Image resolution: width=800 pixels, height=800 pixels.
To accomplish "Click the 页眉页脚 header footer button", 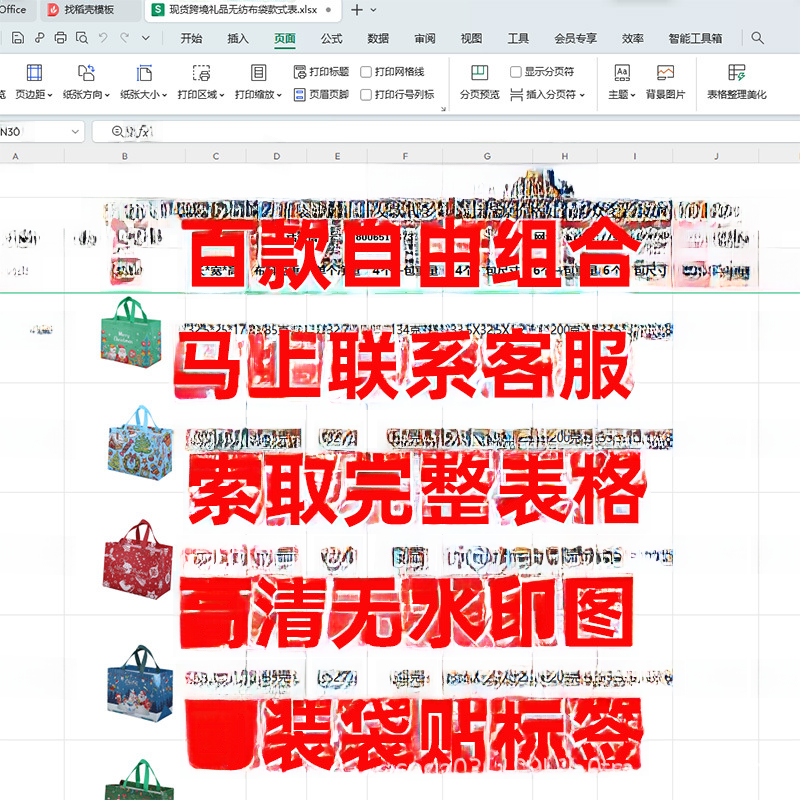I will (x=322, y=95).
